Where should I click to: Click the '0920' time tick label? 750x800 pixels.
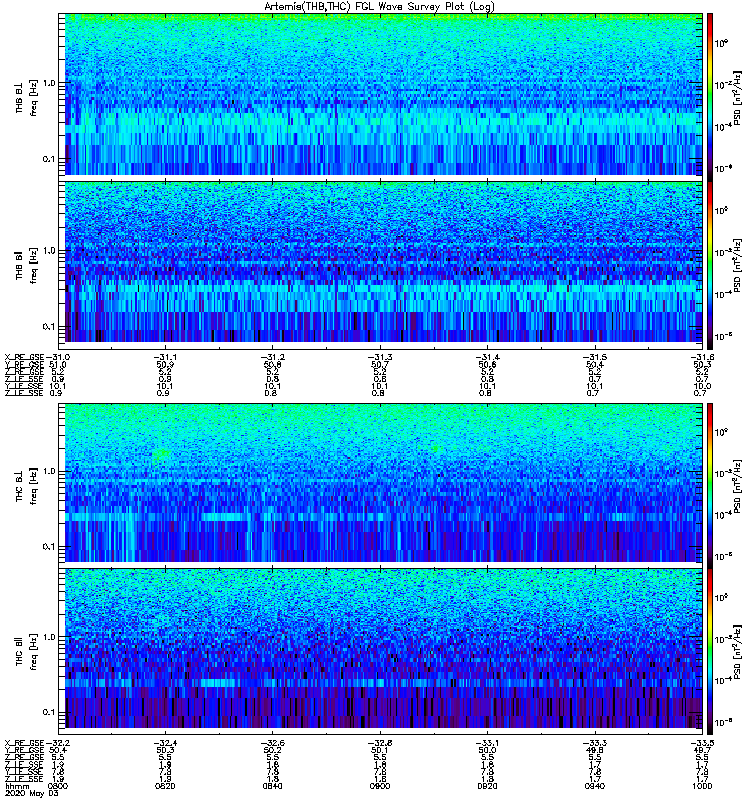click(x=487, y=786)
